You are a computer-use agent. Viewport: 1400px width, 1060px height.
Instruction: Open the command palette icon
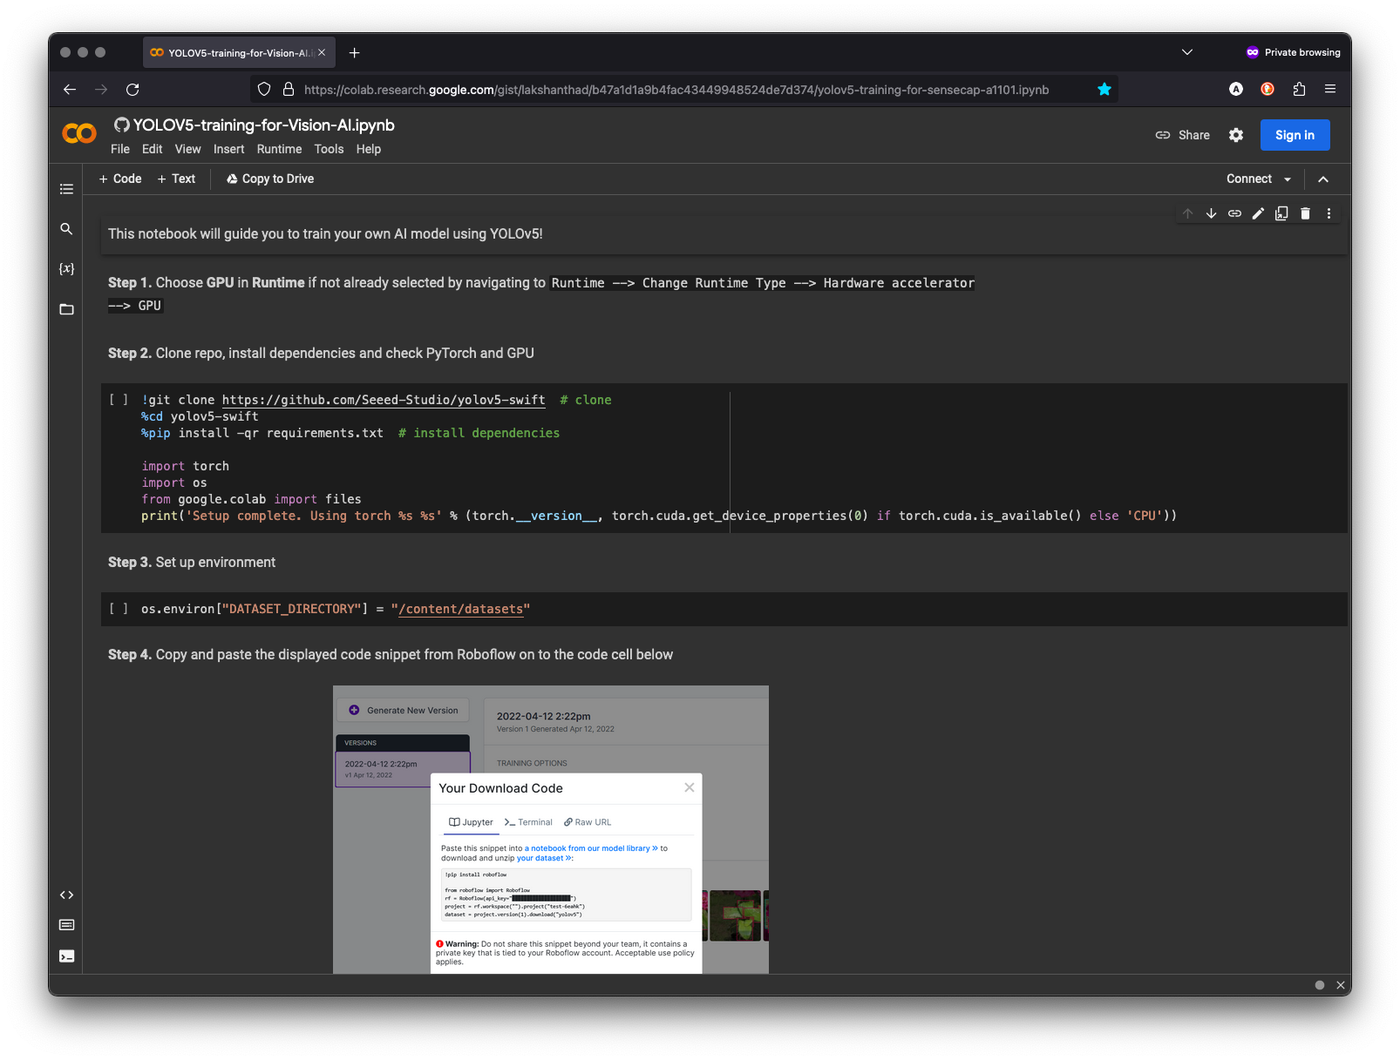pos(66,925)
